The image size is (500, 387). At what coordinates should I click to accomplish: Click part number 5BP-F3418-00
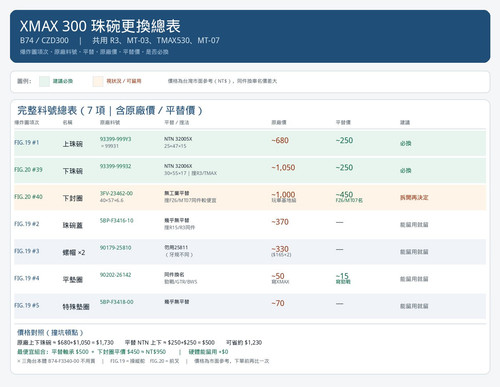tap(117, 302)
